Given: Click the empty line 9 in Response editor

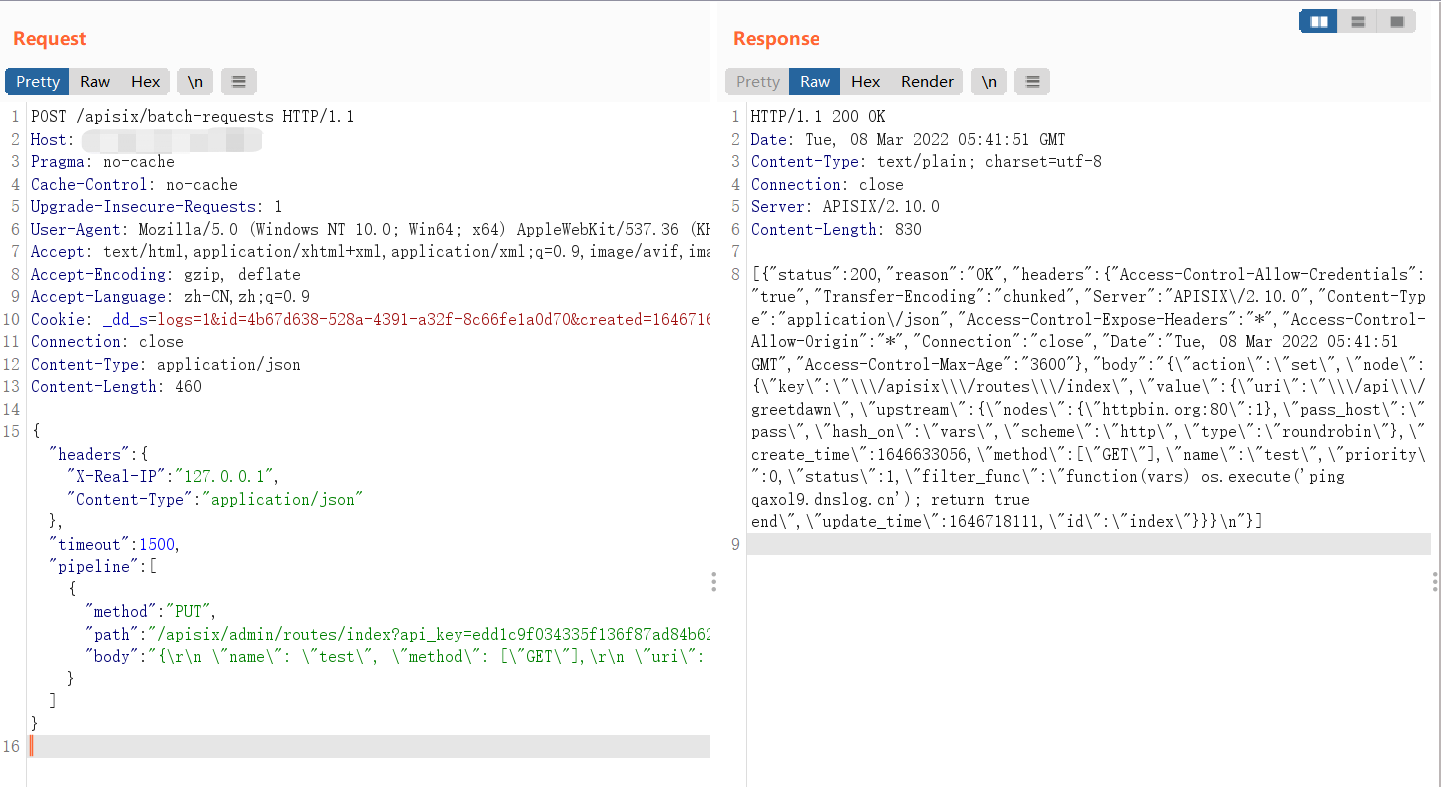Looking at the screenshot, I should pyautogui.click(x=1089, y=544).
